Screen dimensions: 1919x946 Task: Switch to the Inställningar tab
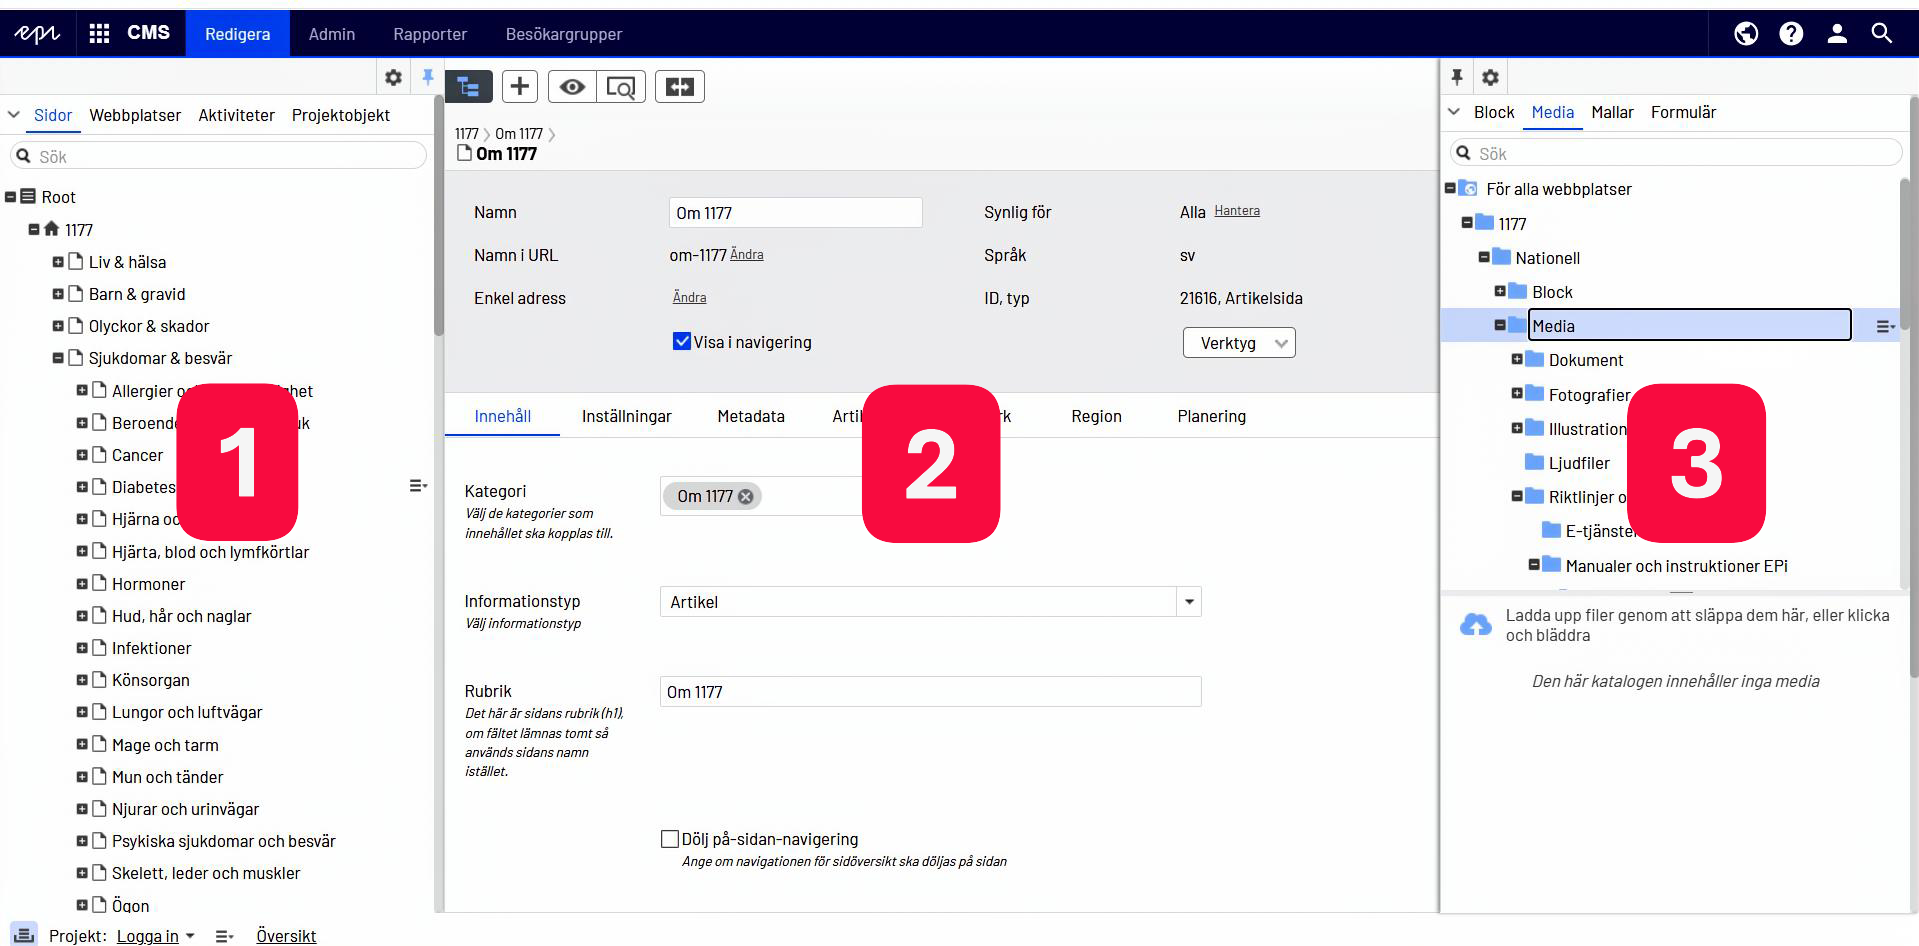click(626, 416)
